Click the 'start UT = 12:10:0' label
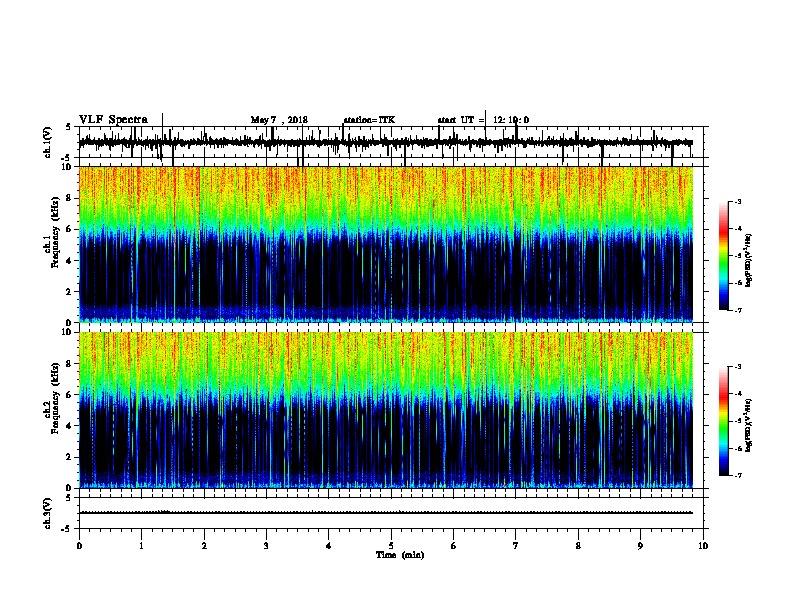Viewport: 792px width, 612px height. coord(483,120)
